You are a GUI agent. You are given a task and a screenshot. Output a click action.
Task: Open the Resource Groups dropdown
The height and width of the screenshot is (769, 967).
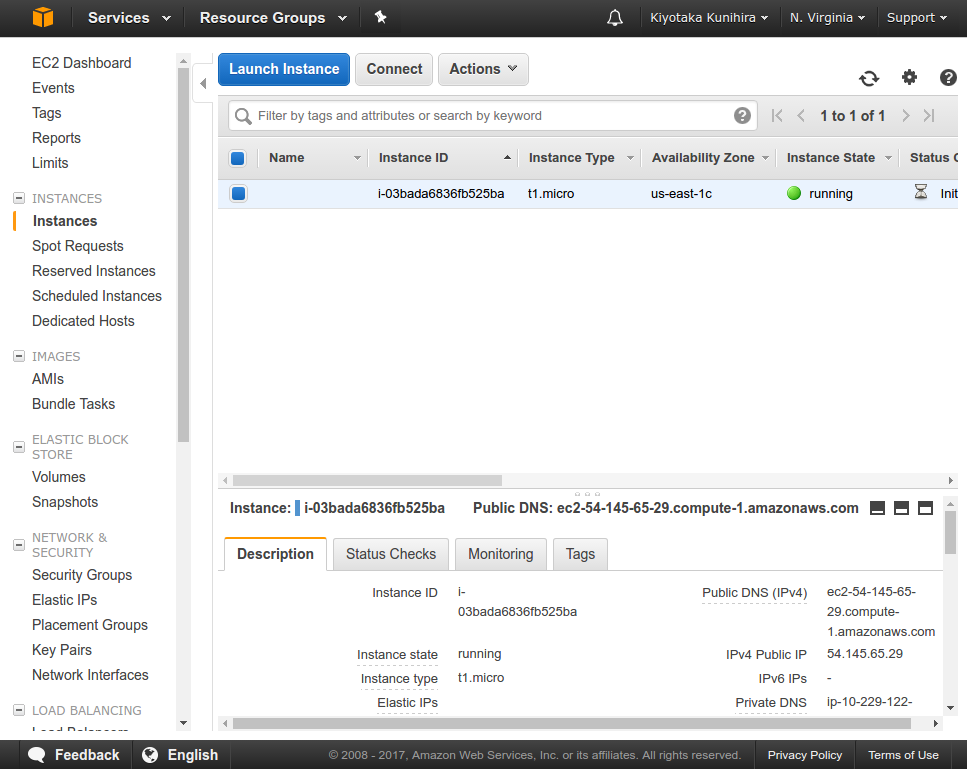273,18
